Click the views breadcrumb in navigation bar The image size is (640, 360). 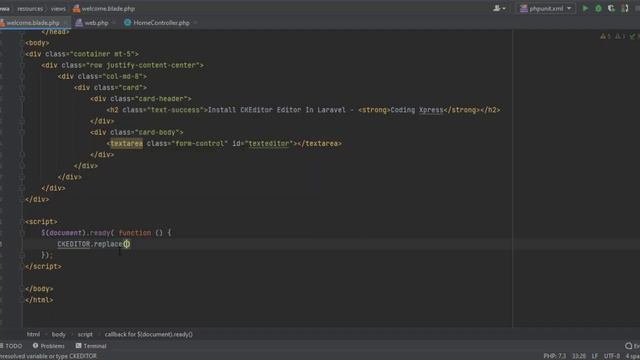pos(58,9)
